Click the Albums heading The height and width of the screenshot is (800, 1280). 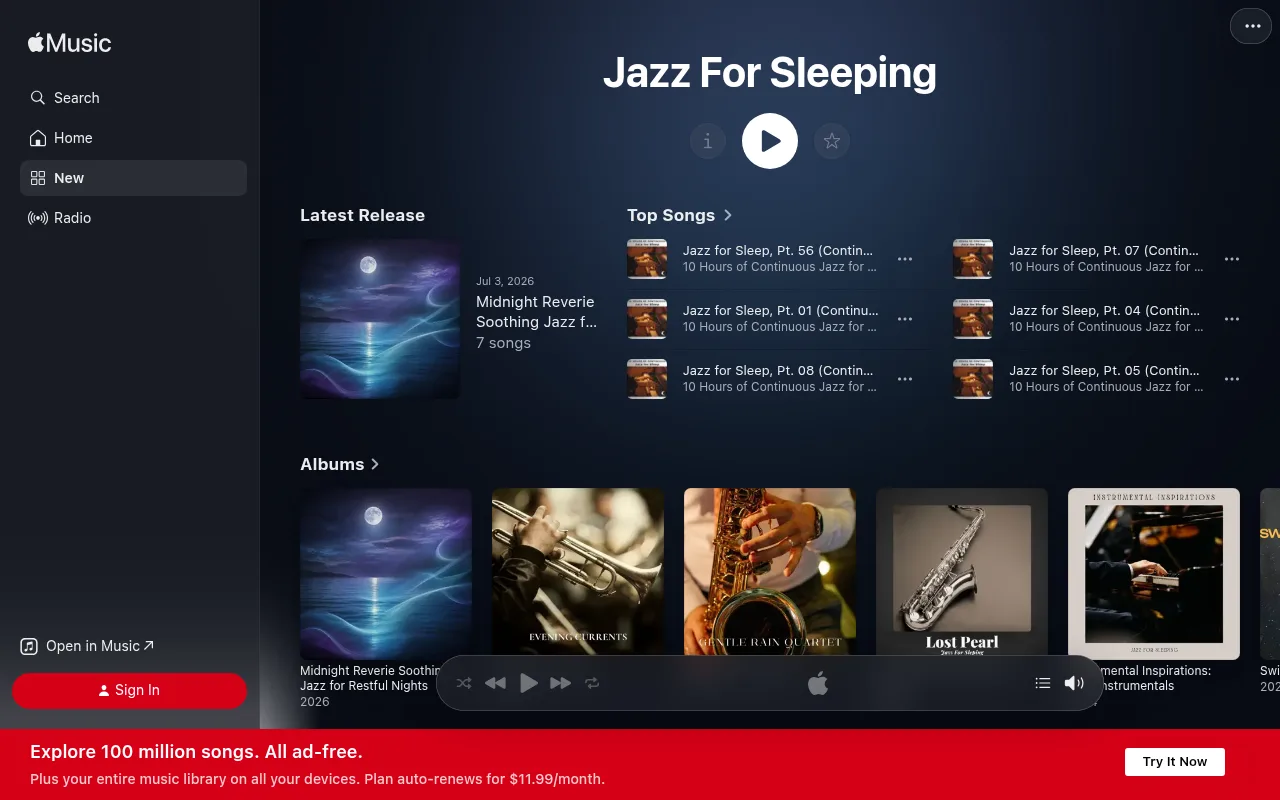click(332, 464)
